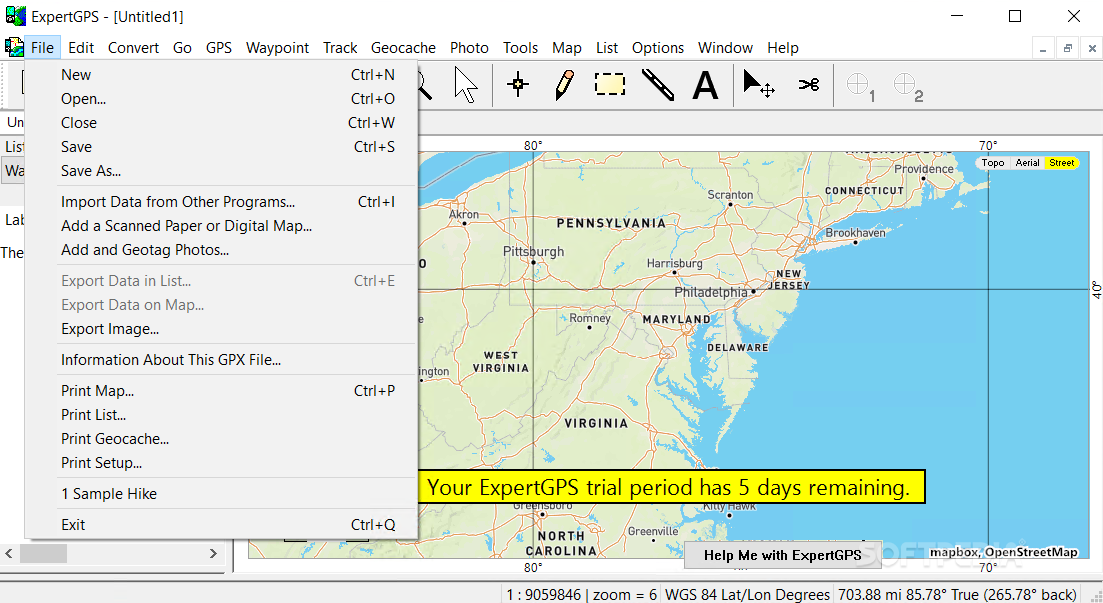The image size is (1103, 603).
Task: Switch map to Topo view
Action: pos(993,163)
